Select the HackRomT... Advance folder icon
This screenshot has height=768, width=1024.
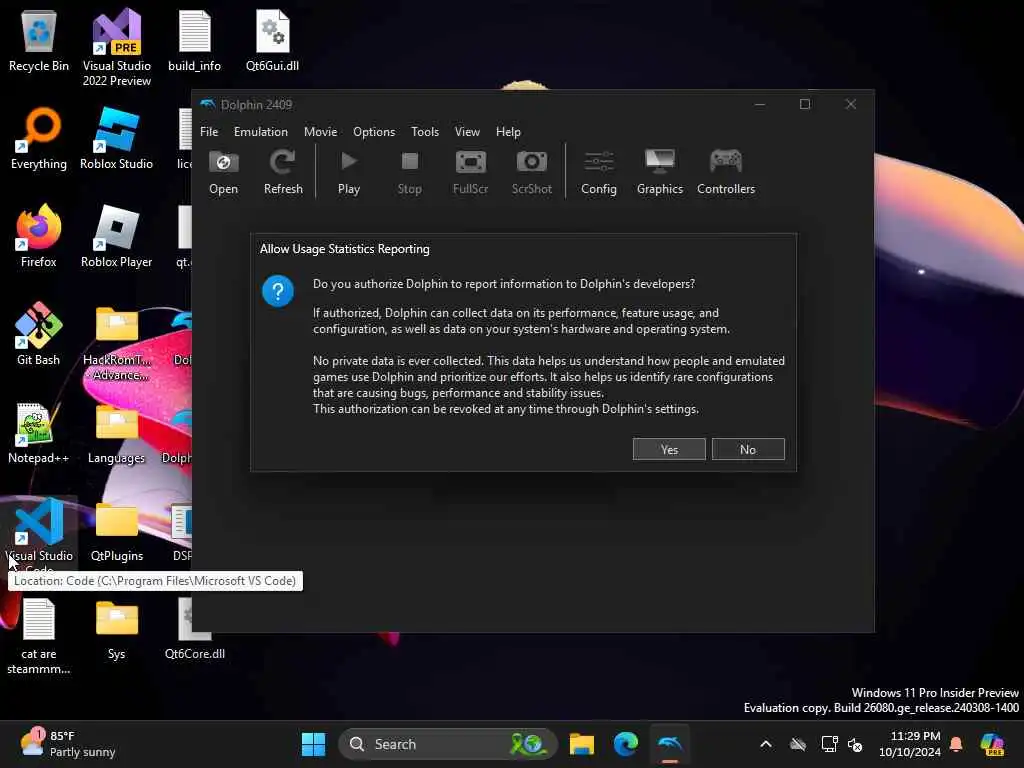pyautogui.click(x=116, y=344)
